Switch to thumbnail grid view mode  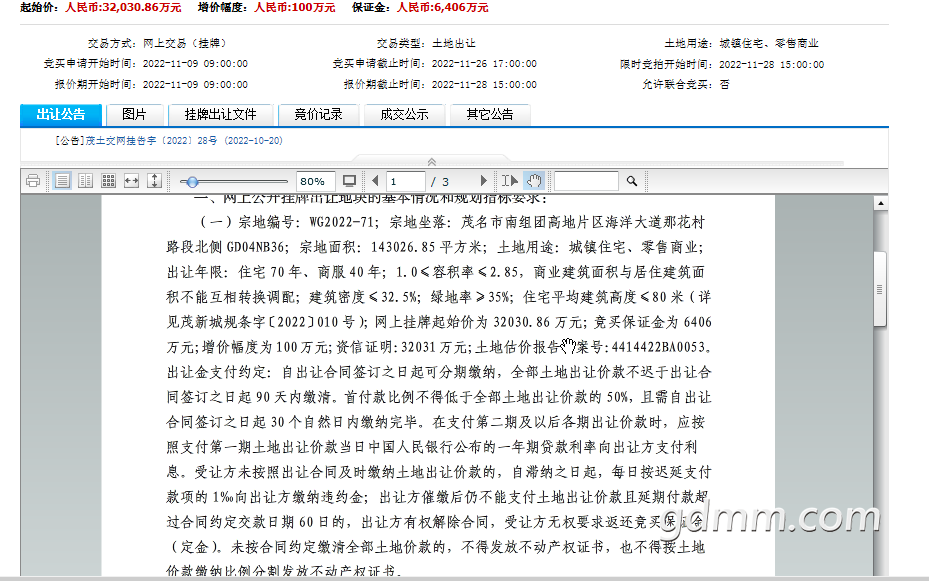pyautogui.click(x=108, y=181)
